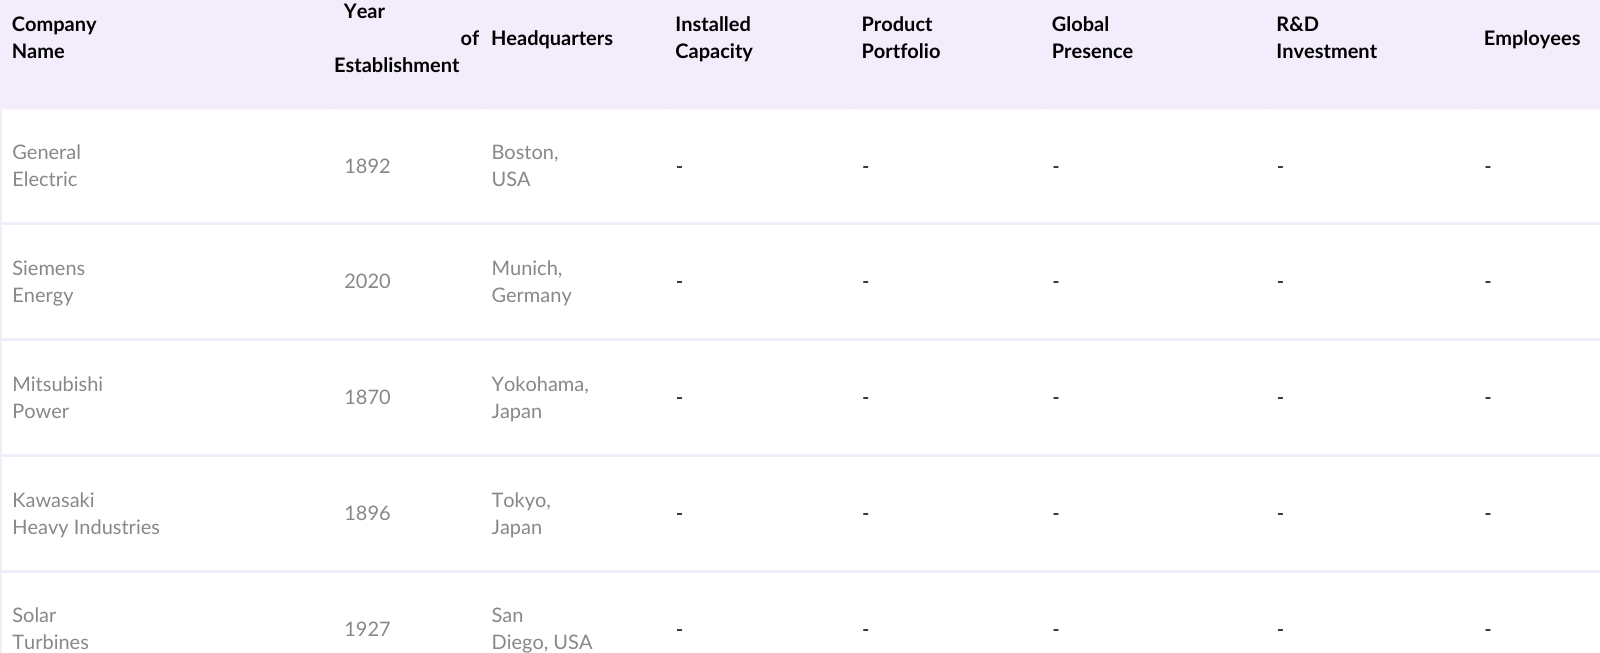Click the R&D Investment column header
The image size is (1600, 653).
pos(1326,38)
